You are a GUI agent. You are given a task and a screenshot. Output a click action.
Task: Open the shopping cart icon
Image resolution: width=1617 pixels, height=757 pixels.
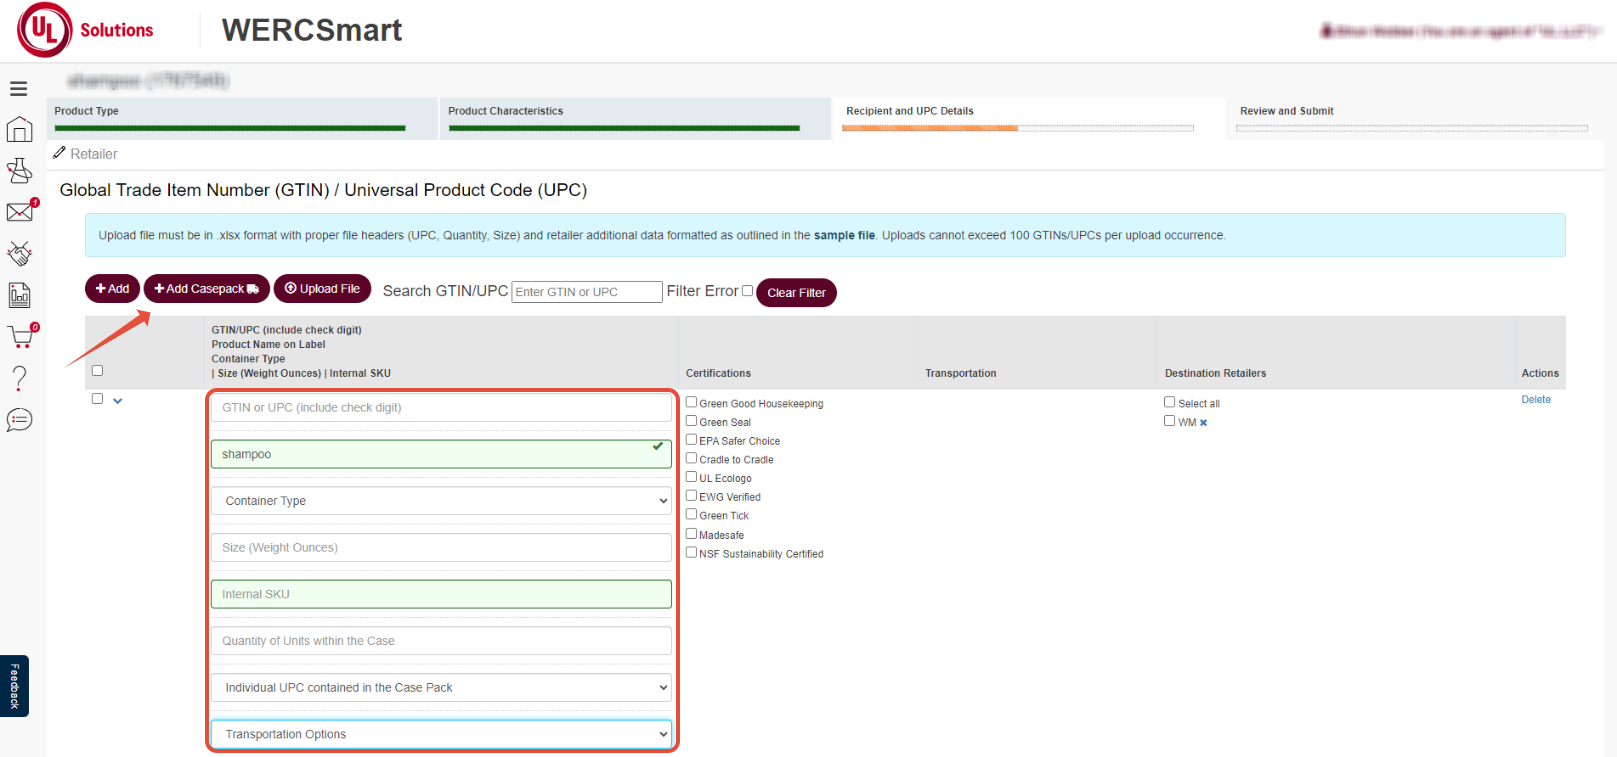click(20, 337)
